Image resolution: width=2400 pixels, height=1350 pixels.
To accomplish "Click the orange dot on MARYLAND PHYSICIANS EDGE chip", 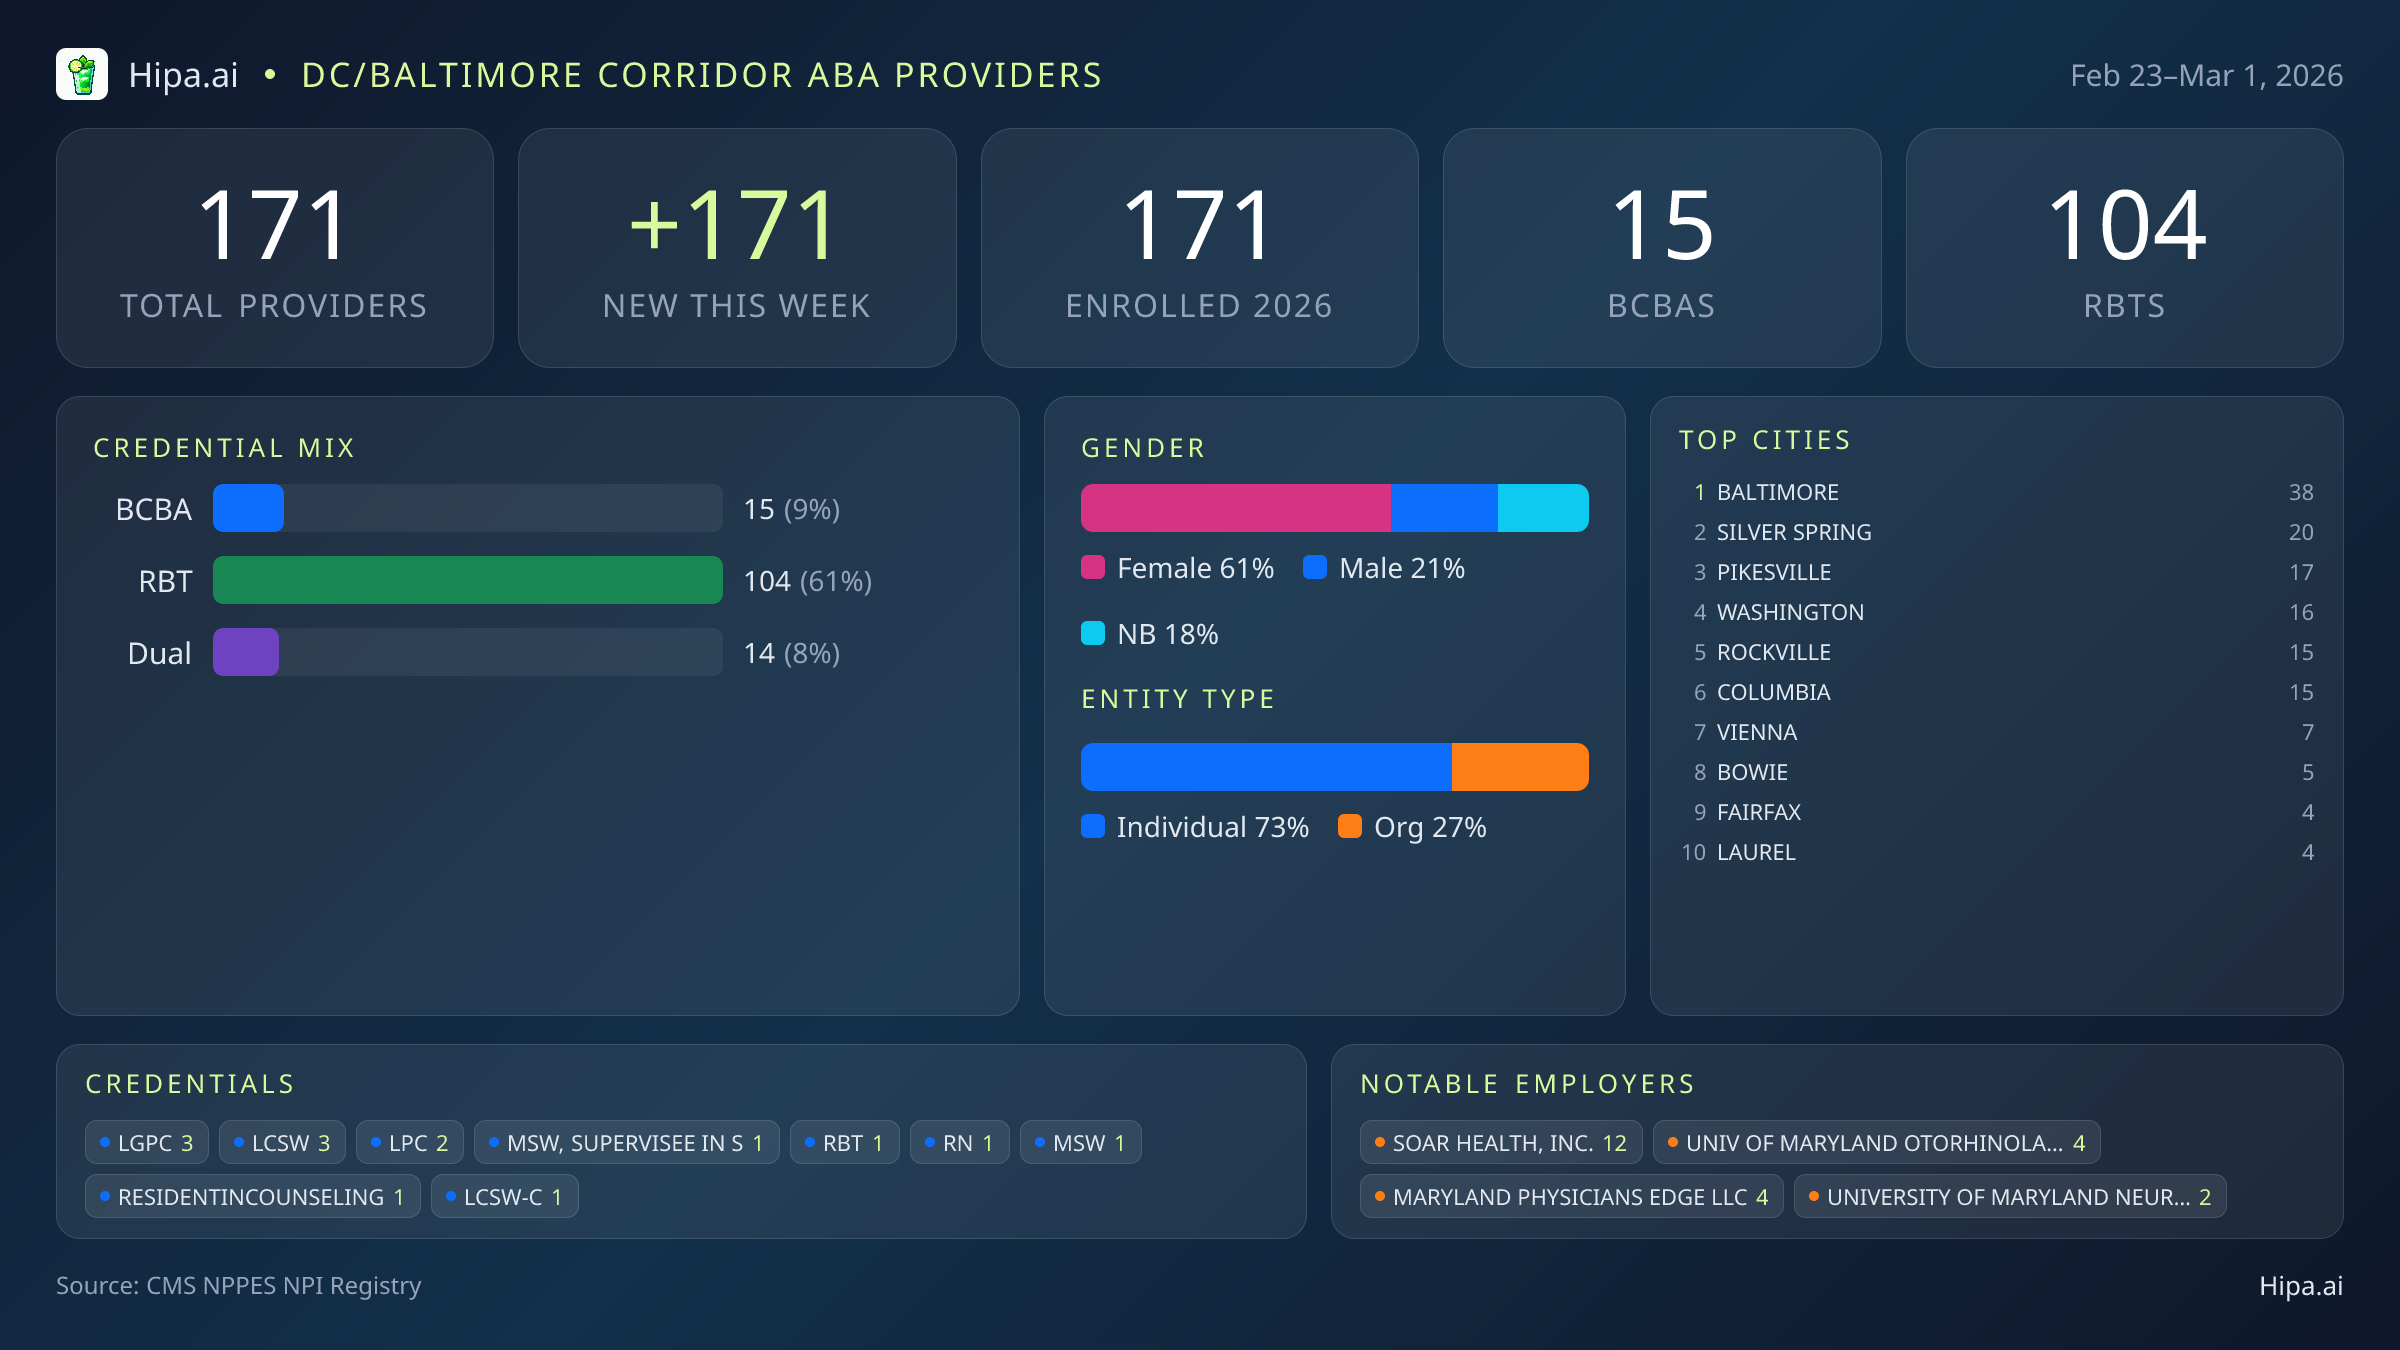I will coord(1378,1195).
